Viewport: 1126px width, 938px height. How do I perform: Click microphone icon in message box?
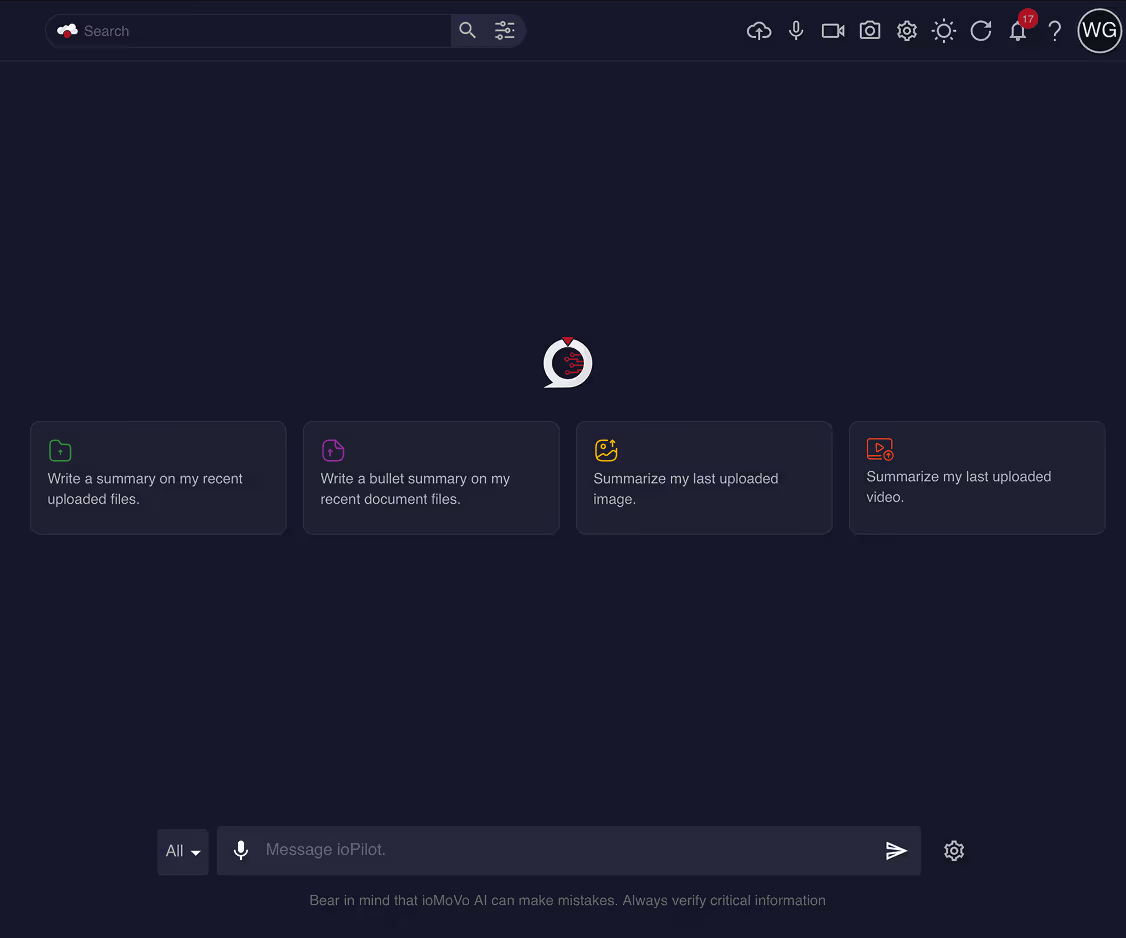click(x=241, y=850)
